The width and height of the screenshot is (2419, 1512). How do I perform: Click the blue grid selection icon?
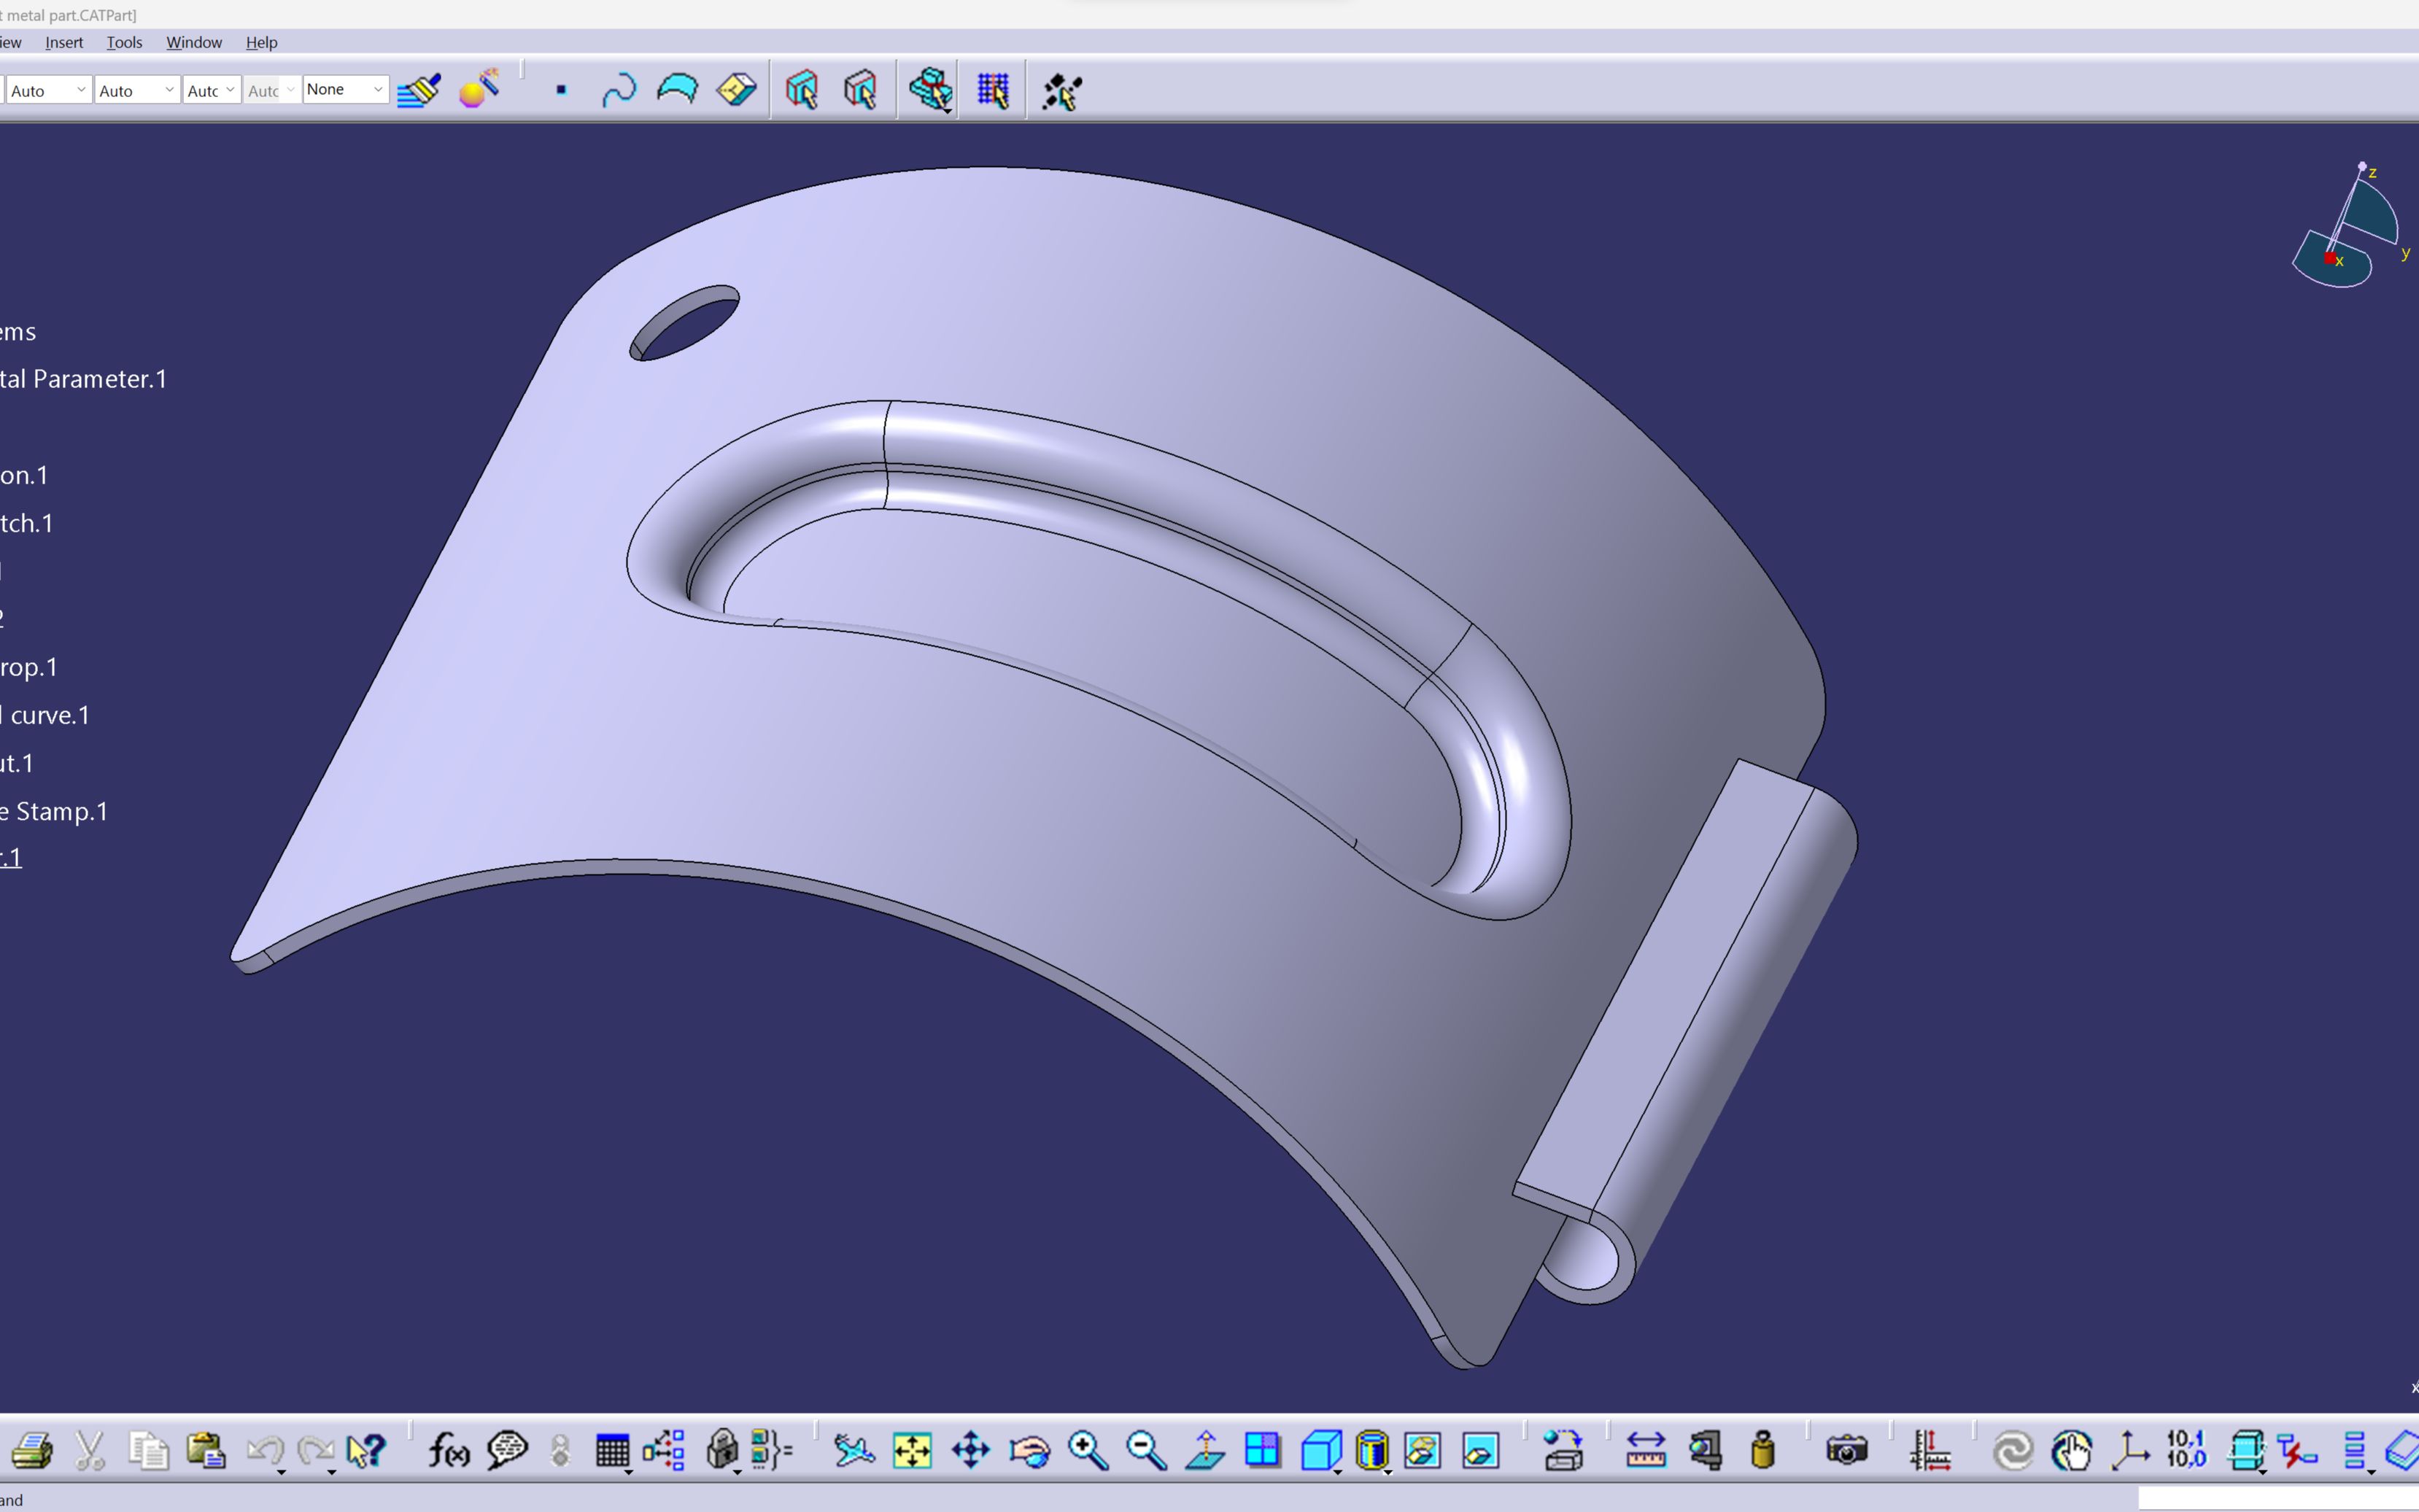coord(993,91)
